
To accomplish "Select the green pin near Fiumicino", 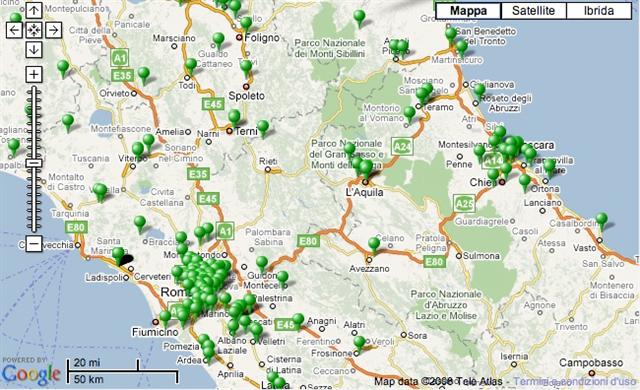I will (165, 318).
